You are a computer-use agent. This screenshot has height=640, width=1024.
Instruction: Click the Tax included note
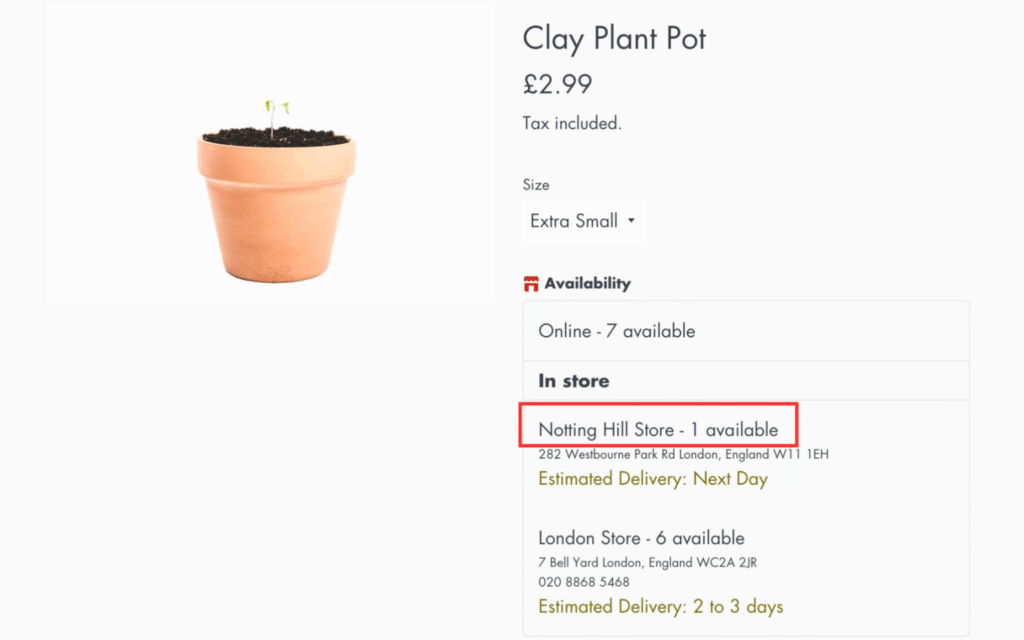click(x=572, y=124)
